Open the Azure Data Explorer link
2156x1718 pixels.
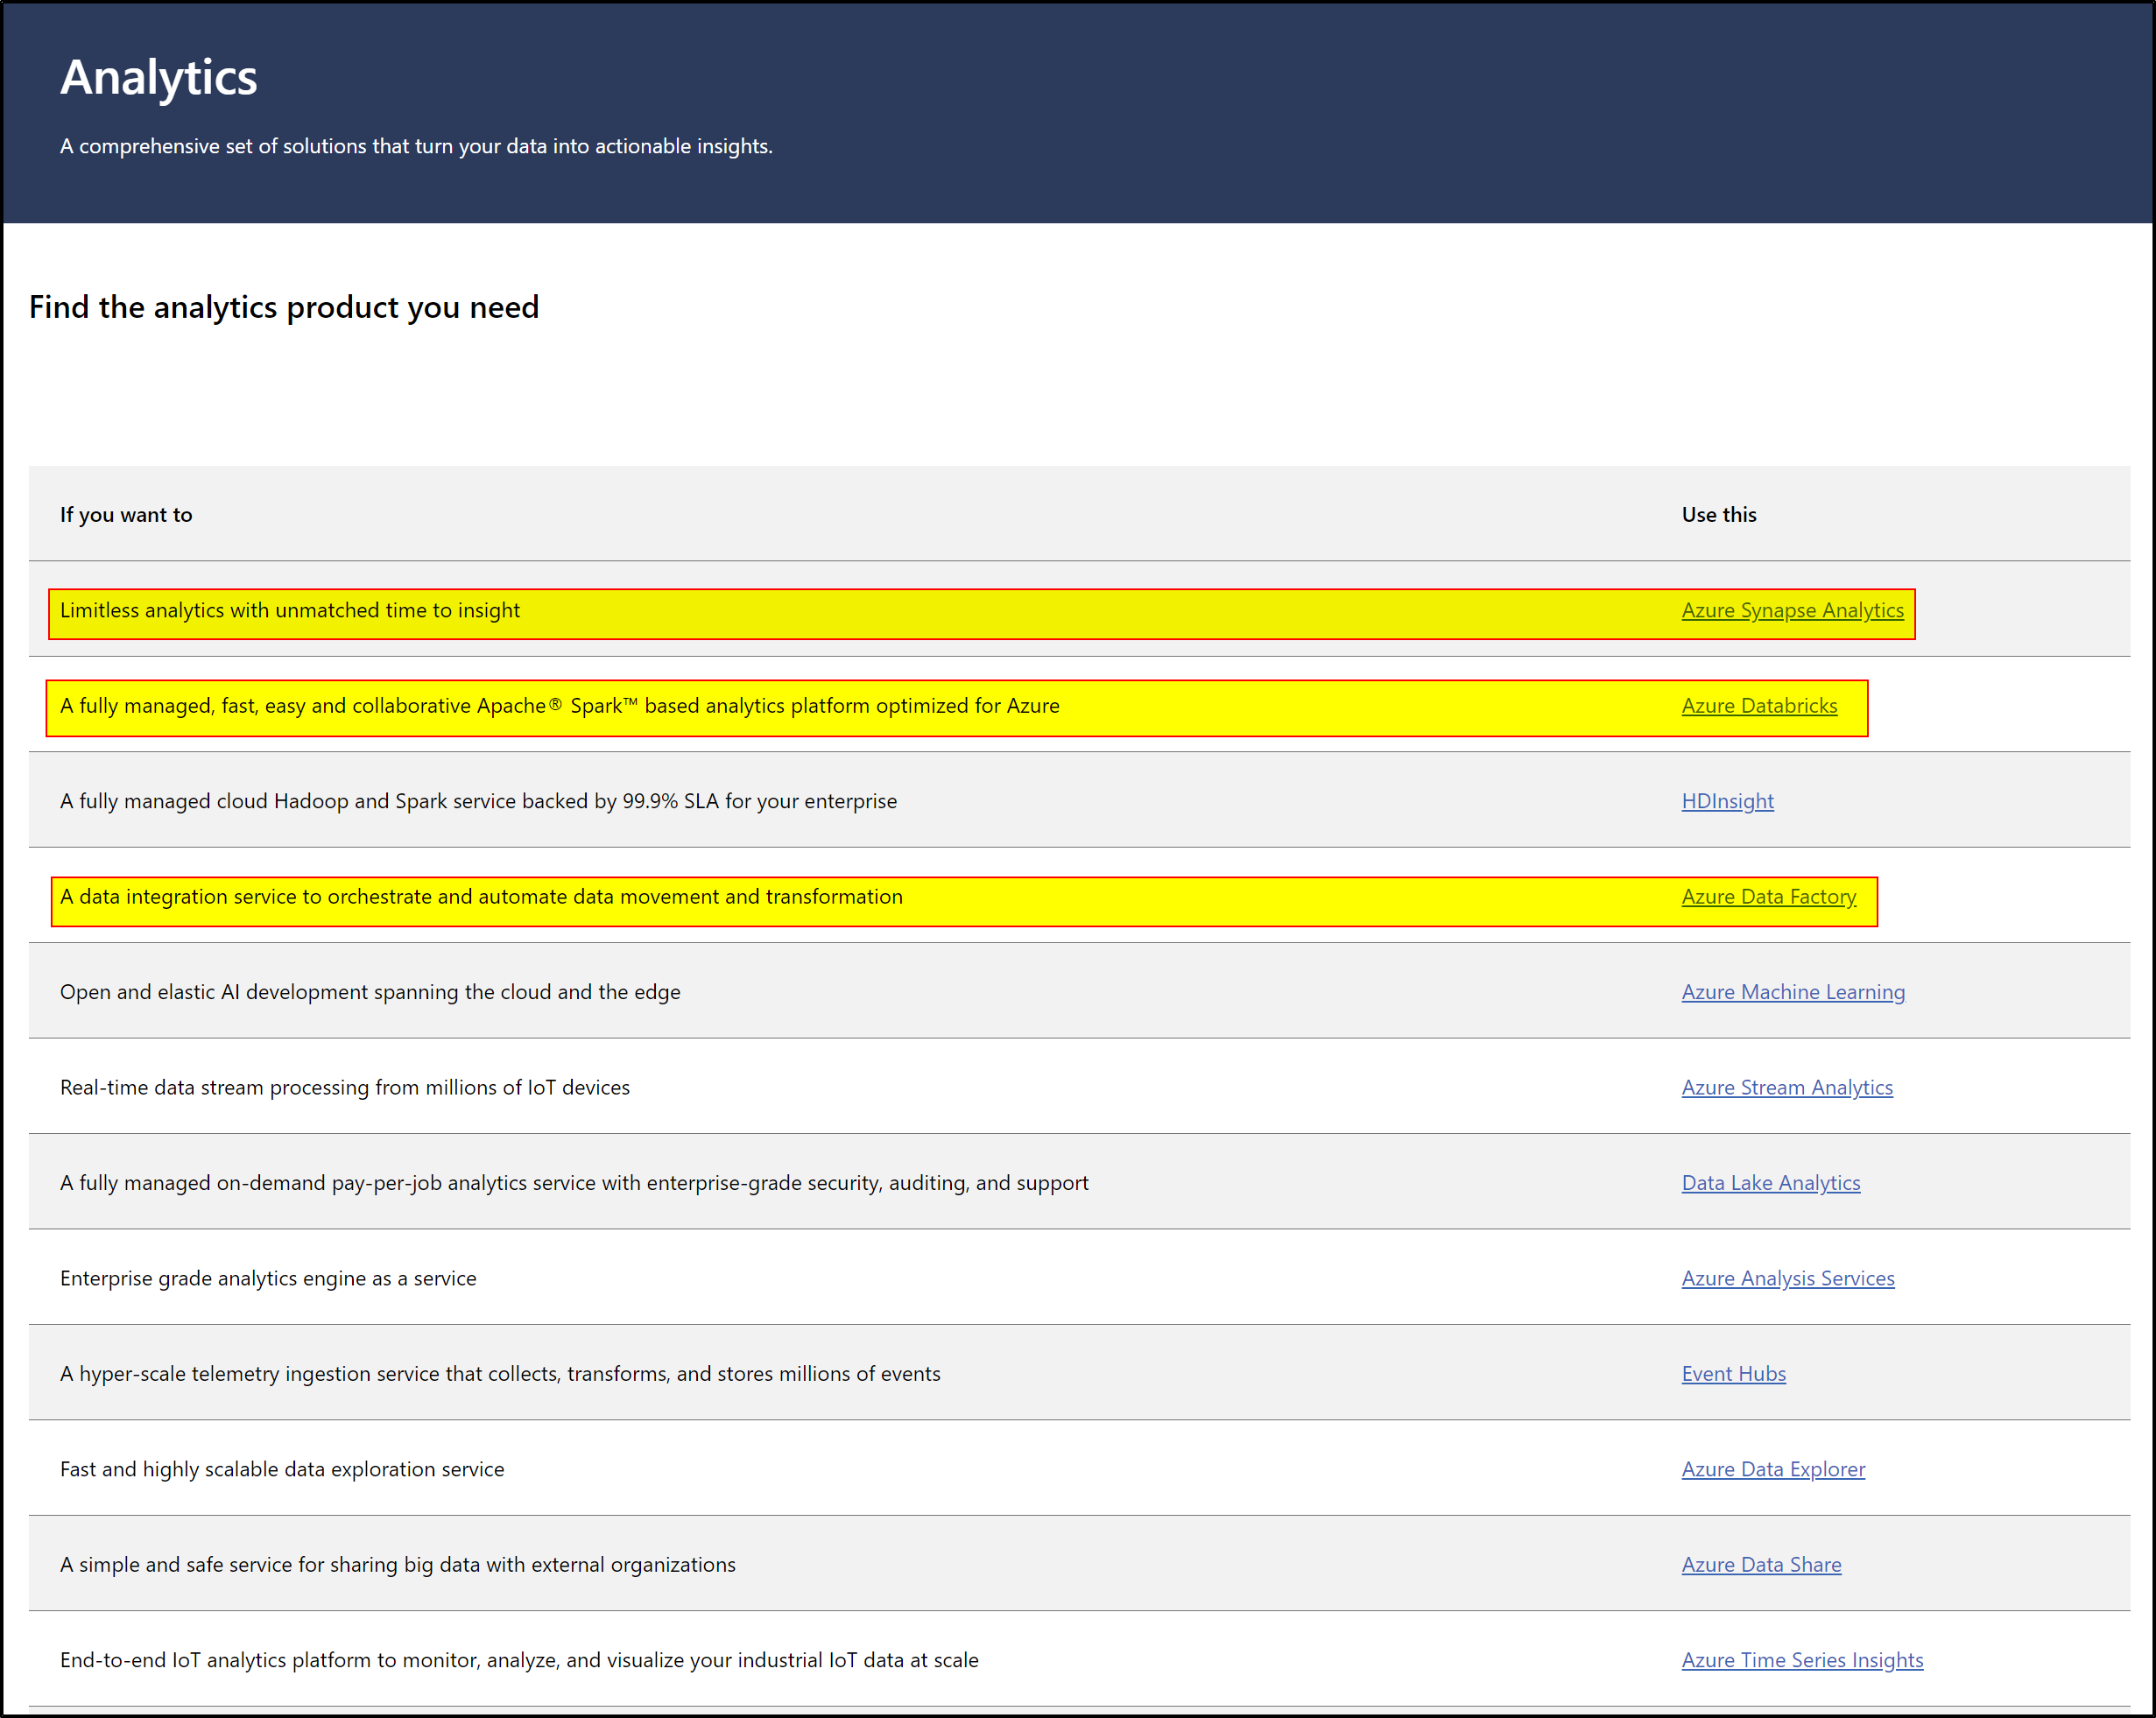point(1773,1469)
